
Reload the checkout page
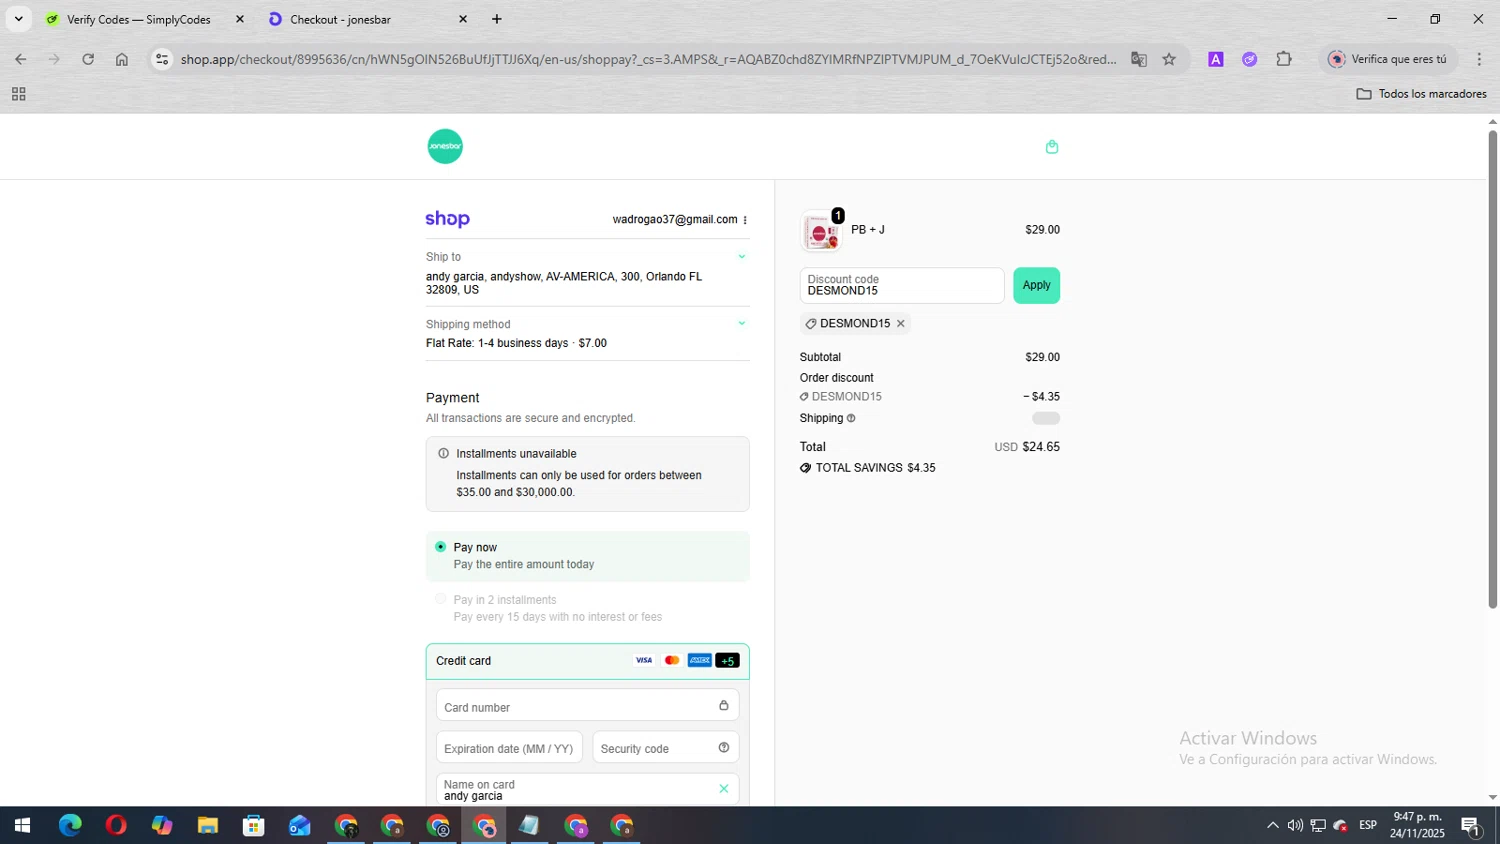pos(88,59)
